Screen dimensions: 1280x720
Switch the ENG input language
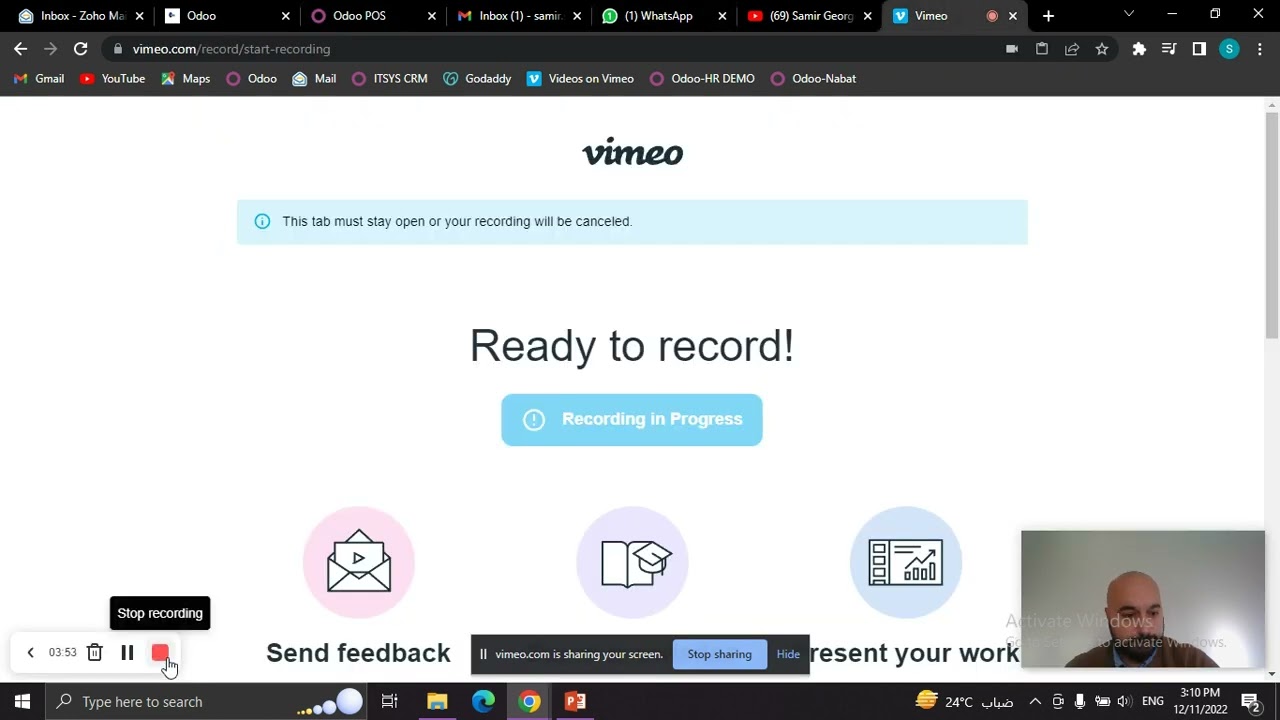pyautogui.click(x=1153, y=702)
